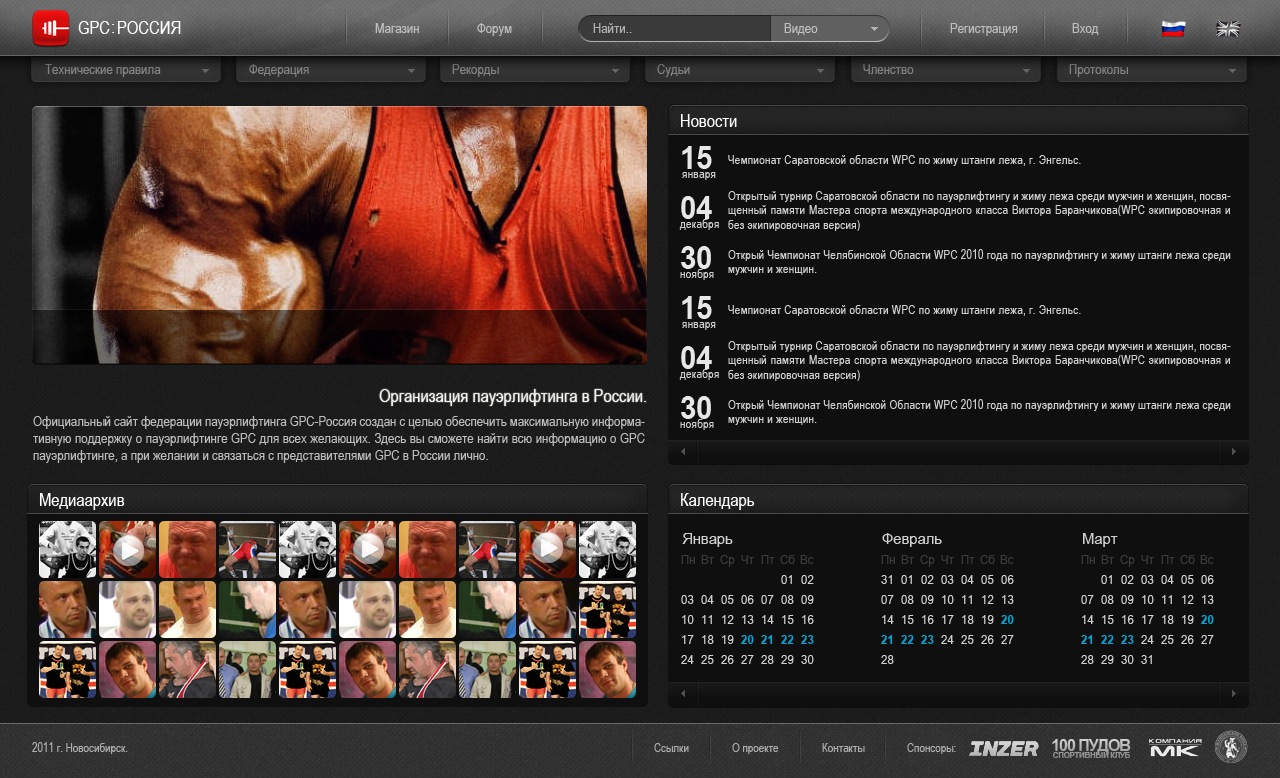
Task: Select March 21 in the calendar
Action: 1087,640
